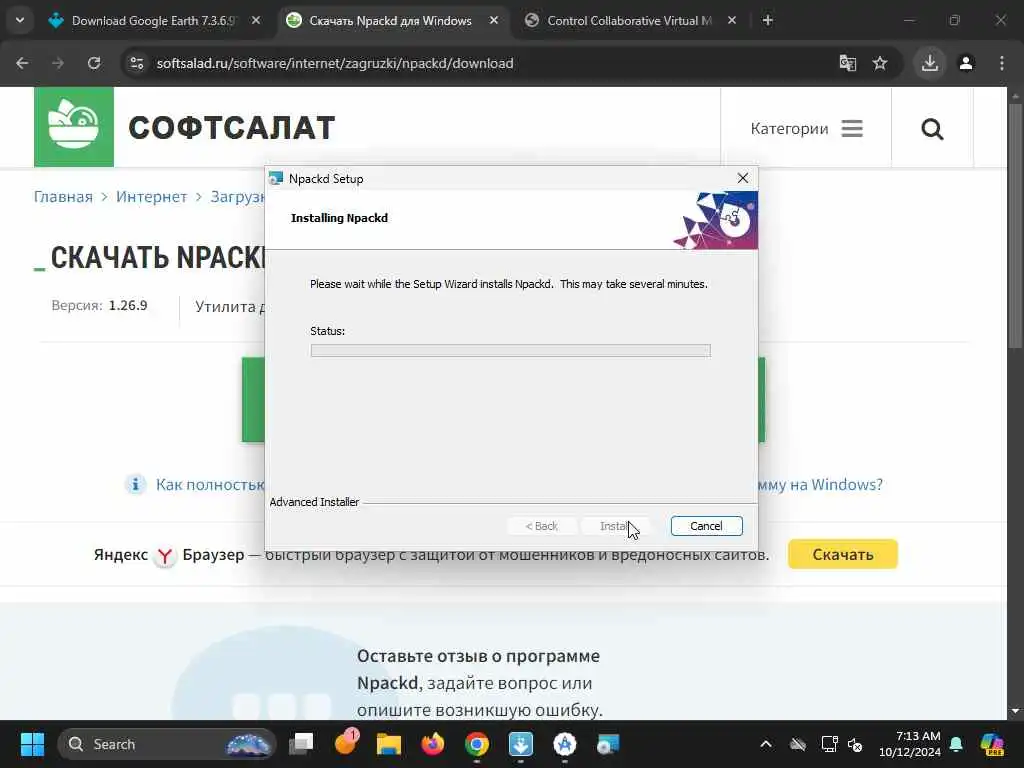Click the site search magnifier icon
1024x768 pixels.
point(932,129)
